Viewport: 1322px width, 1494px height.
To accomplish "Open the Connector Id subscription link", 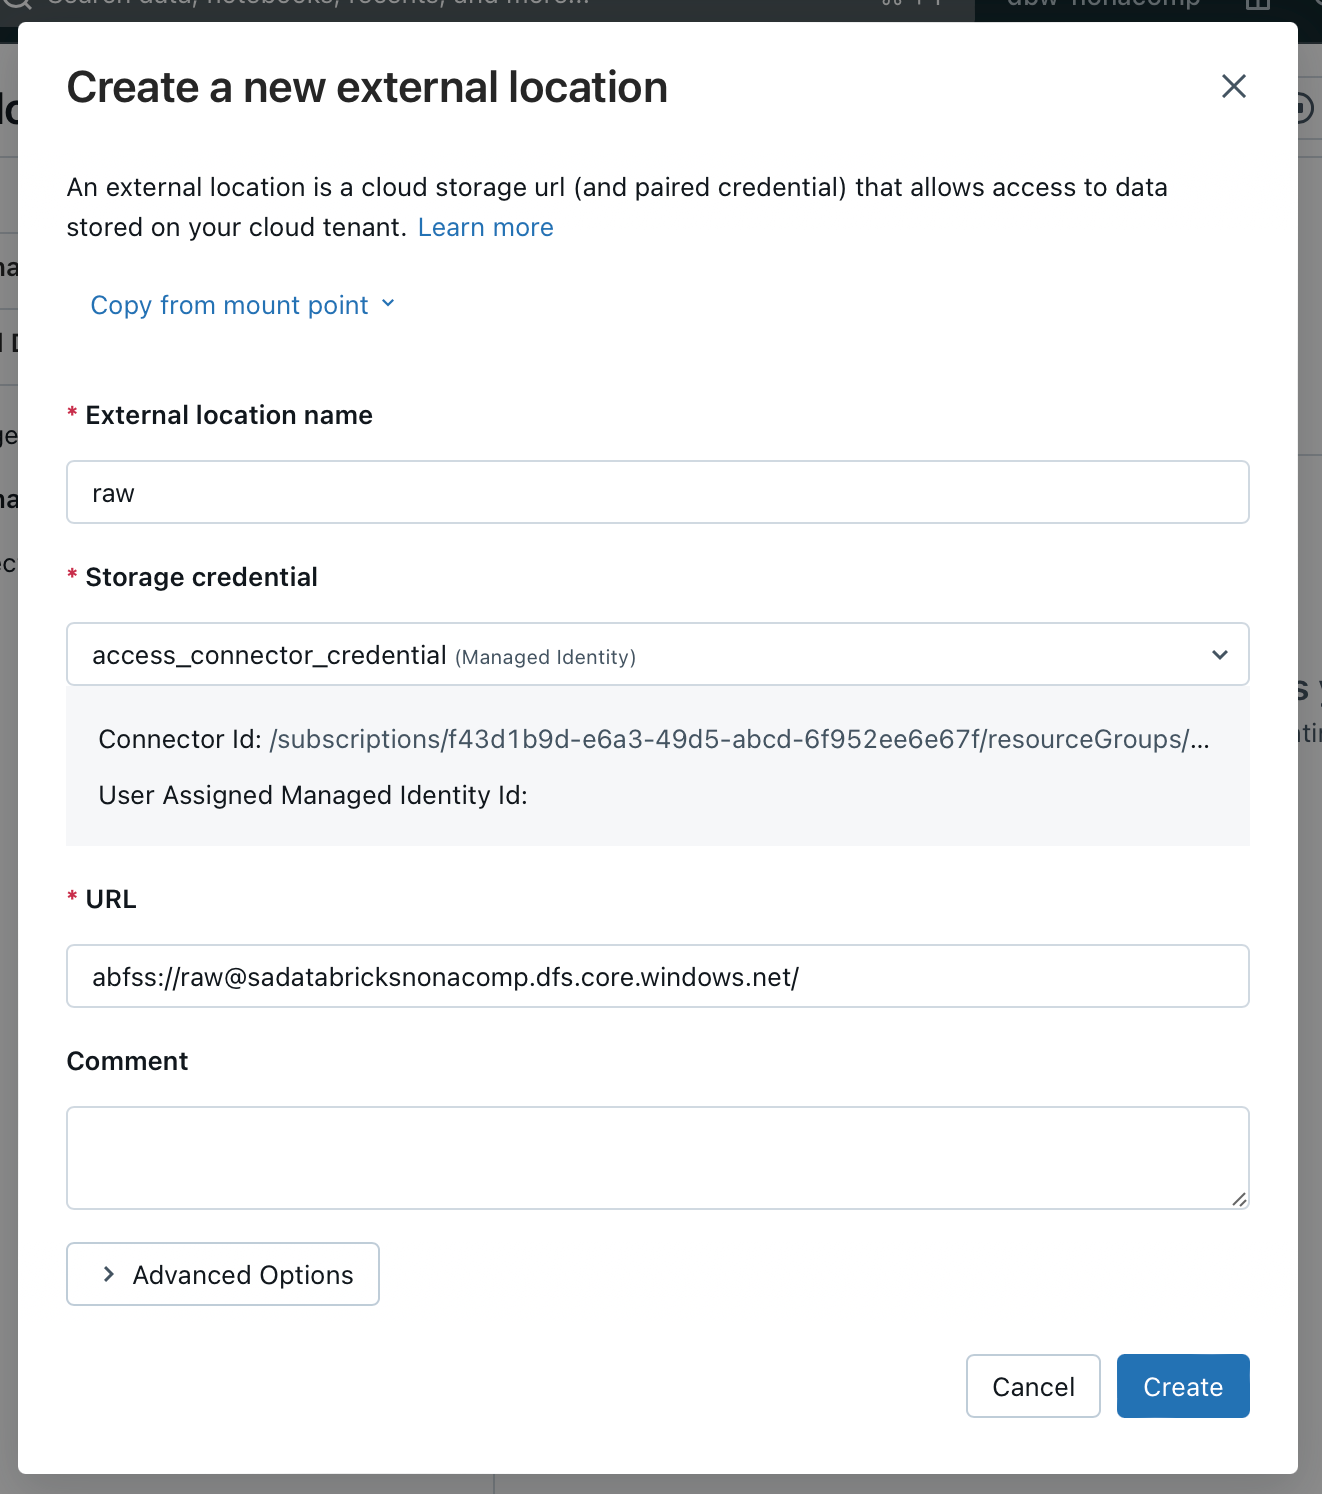I will click(x=739, y=740).
